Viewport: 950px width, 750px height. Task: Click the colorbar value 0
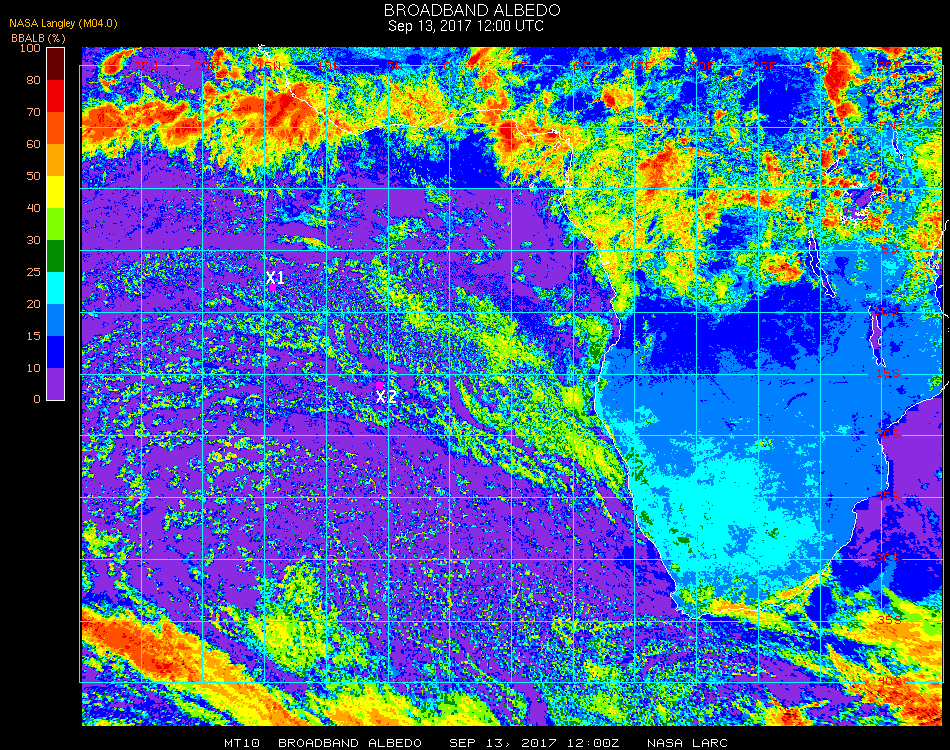pos(37,400)
